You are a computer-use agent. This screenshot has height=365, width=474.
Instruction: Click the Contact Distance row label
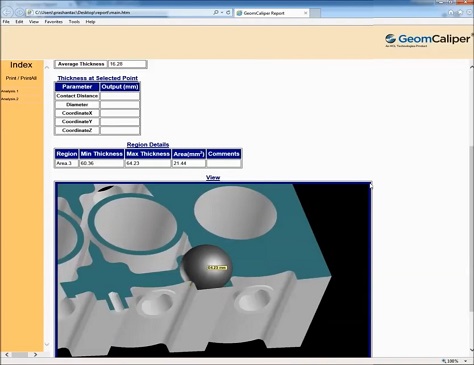(77, 96)
